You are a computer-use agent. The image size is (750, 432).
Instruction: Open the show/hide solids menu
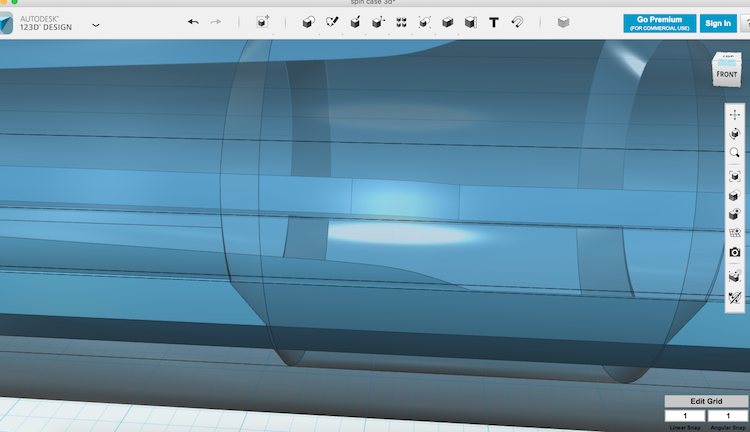coord(735,214)
